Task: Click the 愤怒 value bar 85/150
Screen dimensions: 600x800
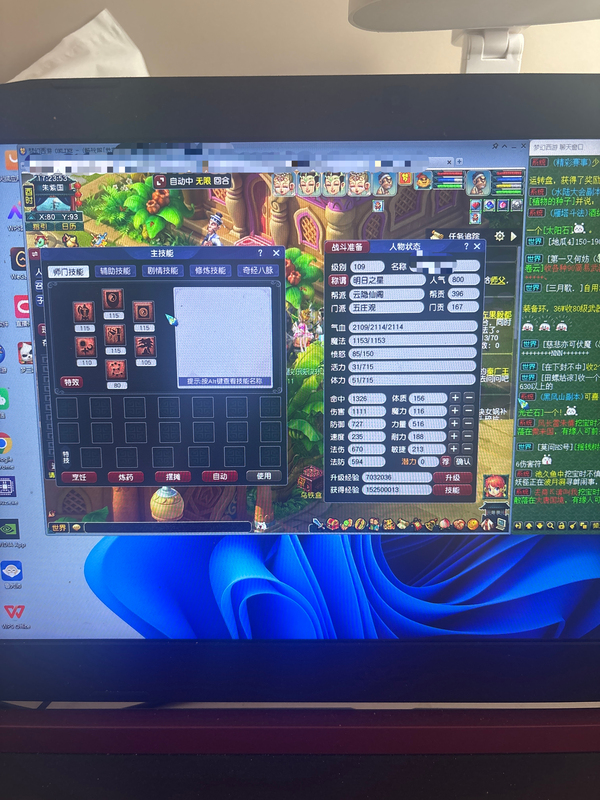Action: (x=413, y=354)
